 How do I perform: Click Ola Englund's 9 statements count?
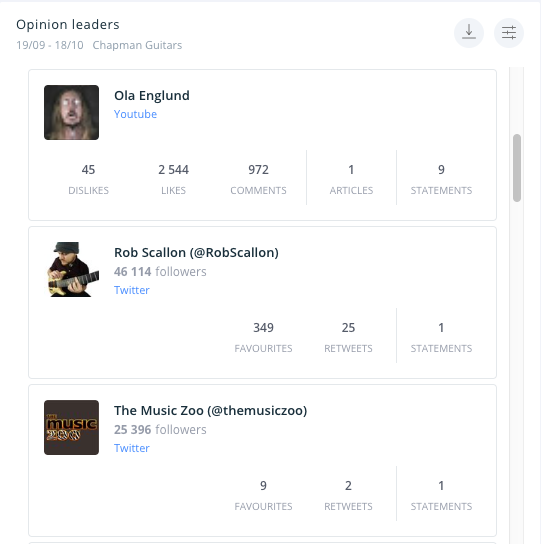(x=441, y=170)
